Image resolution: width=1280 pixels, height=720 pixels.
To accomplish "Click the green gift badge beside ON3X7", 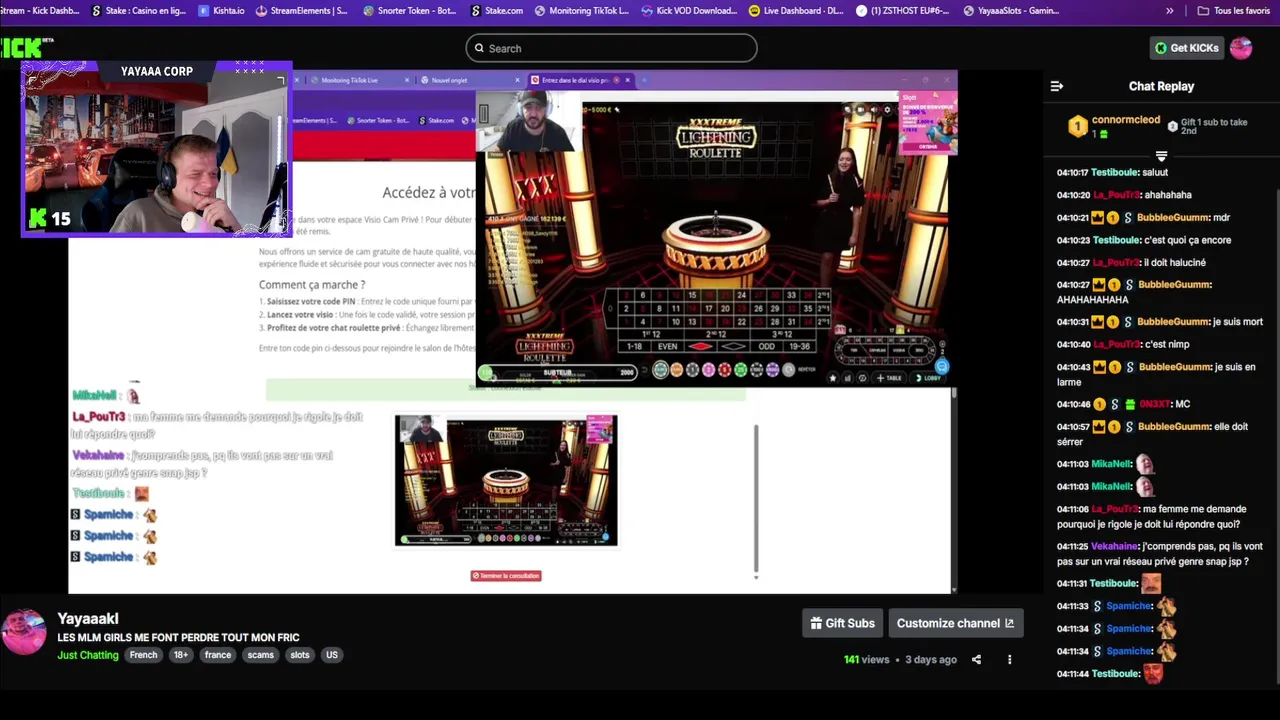I will click(1130, 404).
